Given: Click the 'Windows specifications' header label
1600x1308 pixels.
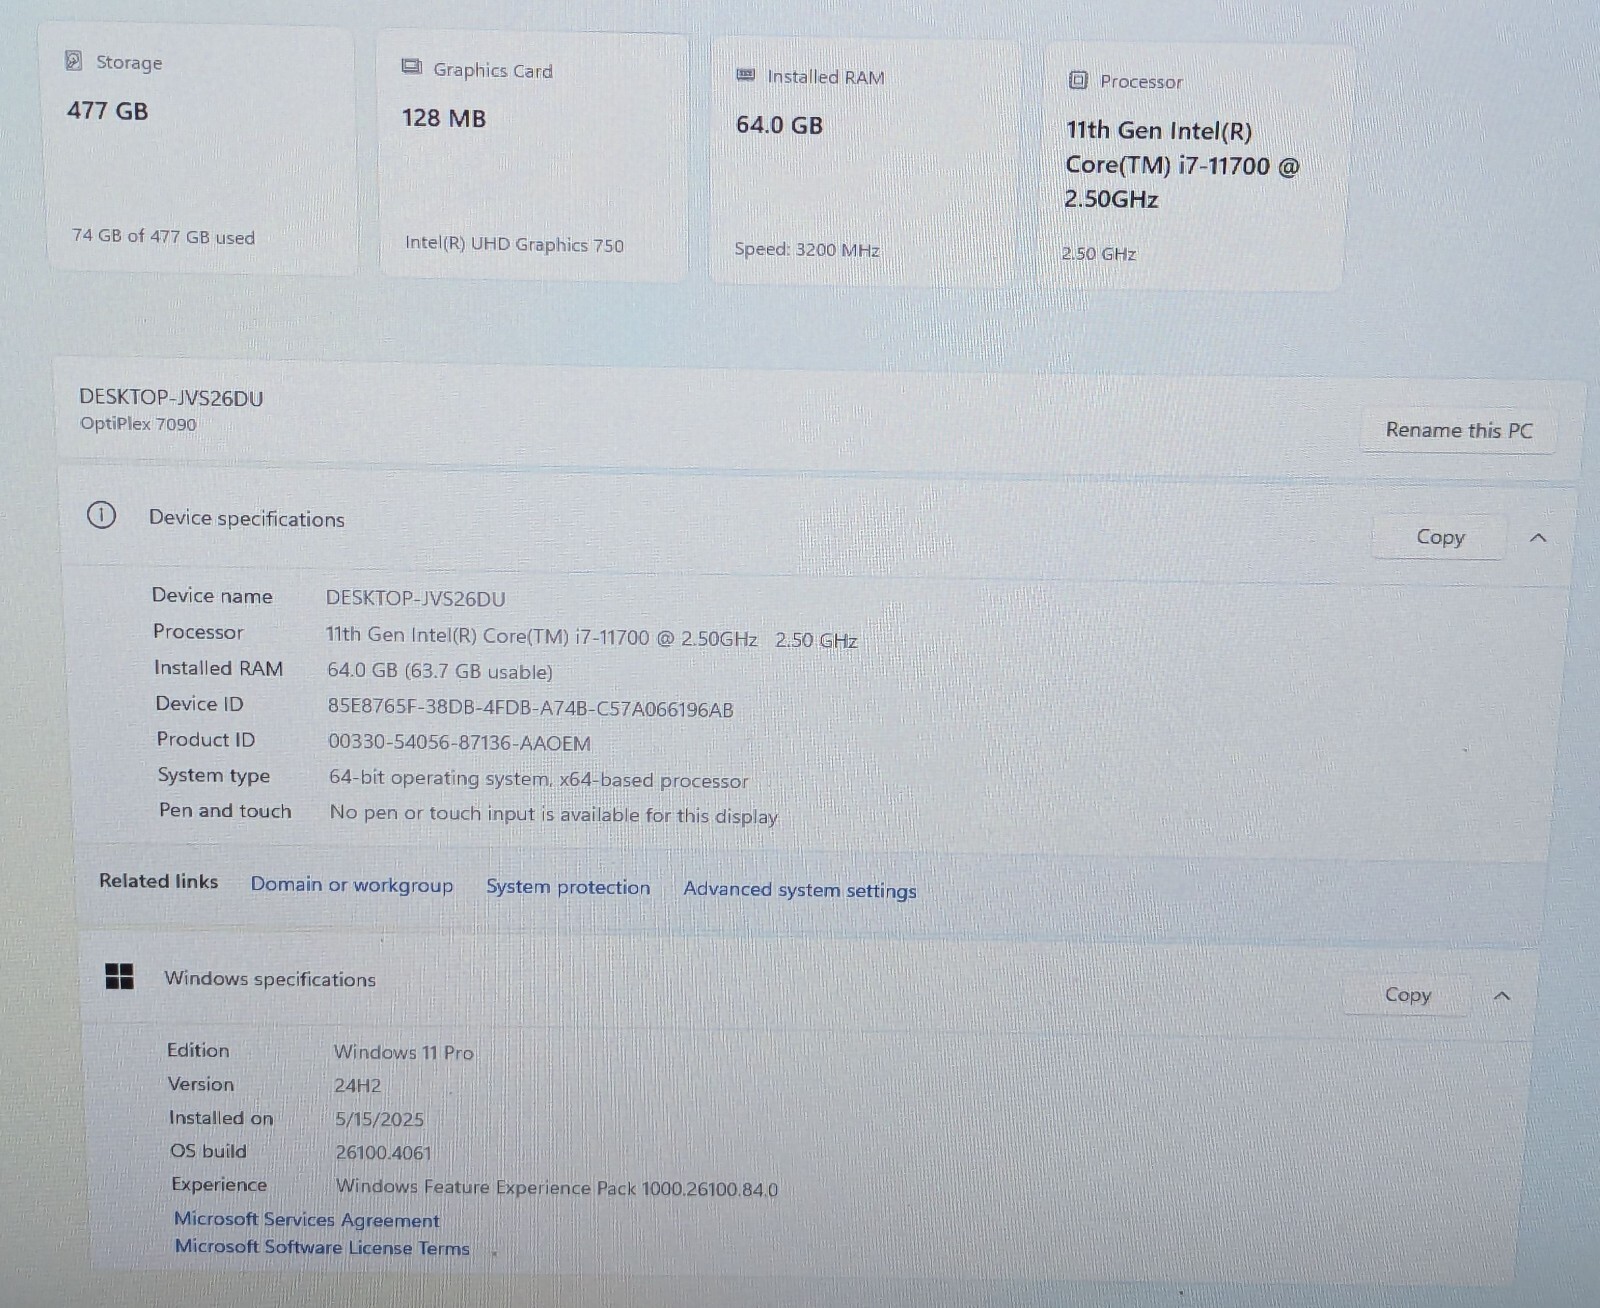Looking at the screenshot, I should 270,979.
